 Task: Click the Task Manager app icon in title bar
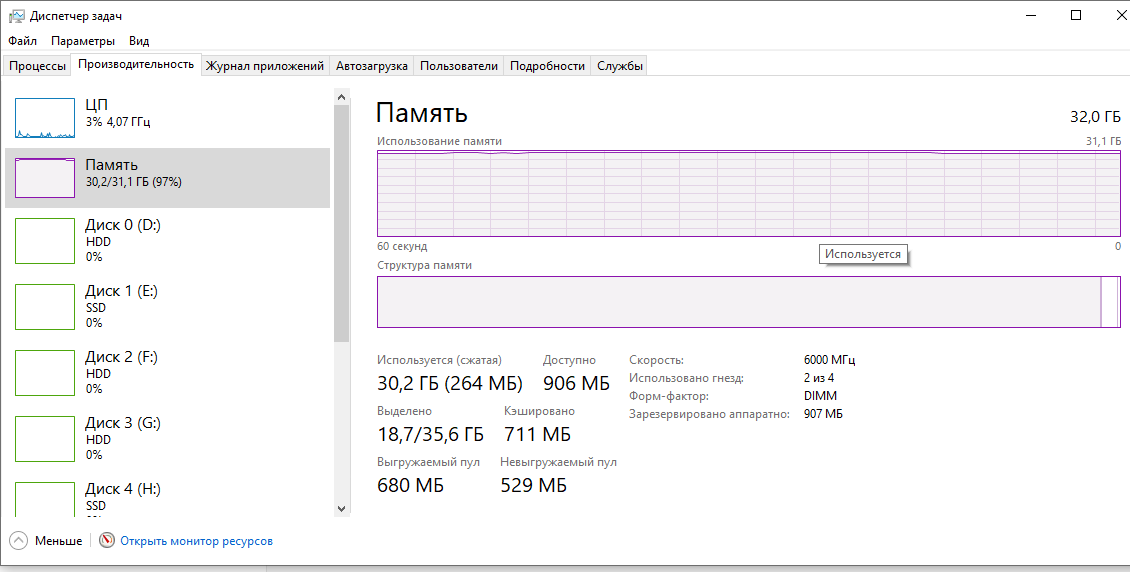pyautogui.click(x=17, y=16)
